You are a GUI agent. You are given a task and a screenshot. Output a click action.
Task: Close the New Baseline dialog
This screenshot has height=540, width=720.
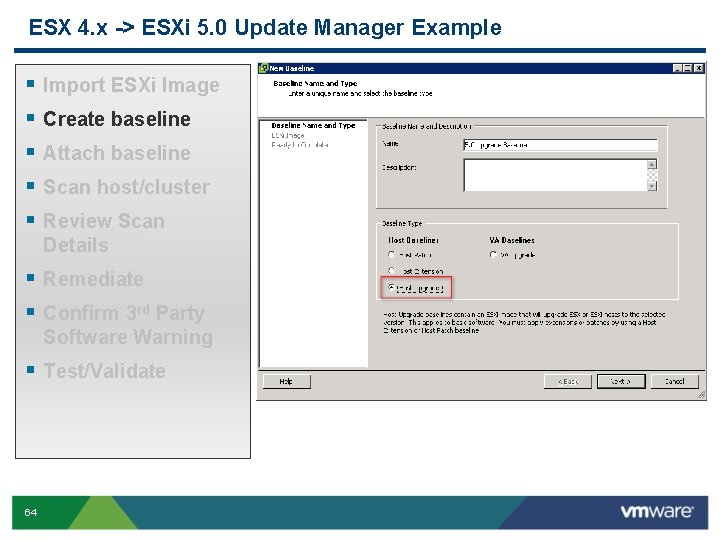pos(698,68)
